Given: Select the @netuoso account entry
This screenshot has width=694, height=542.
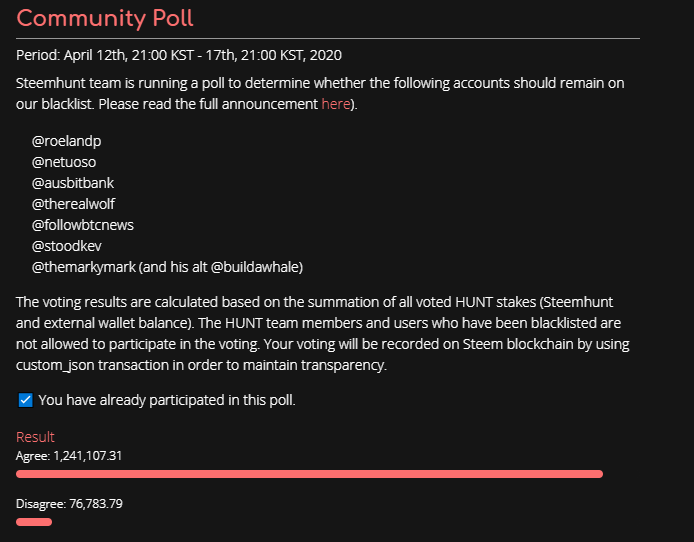Looking at the screenshot, I should [64, 162].
